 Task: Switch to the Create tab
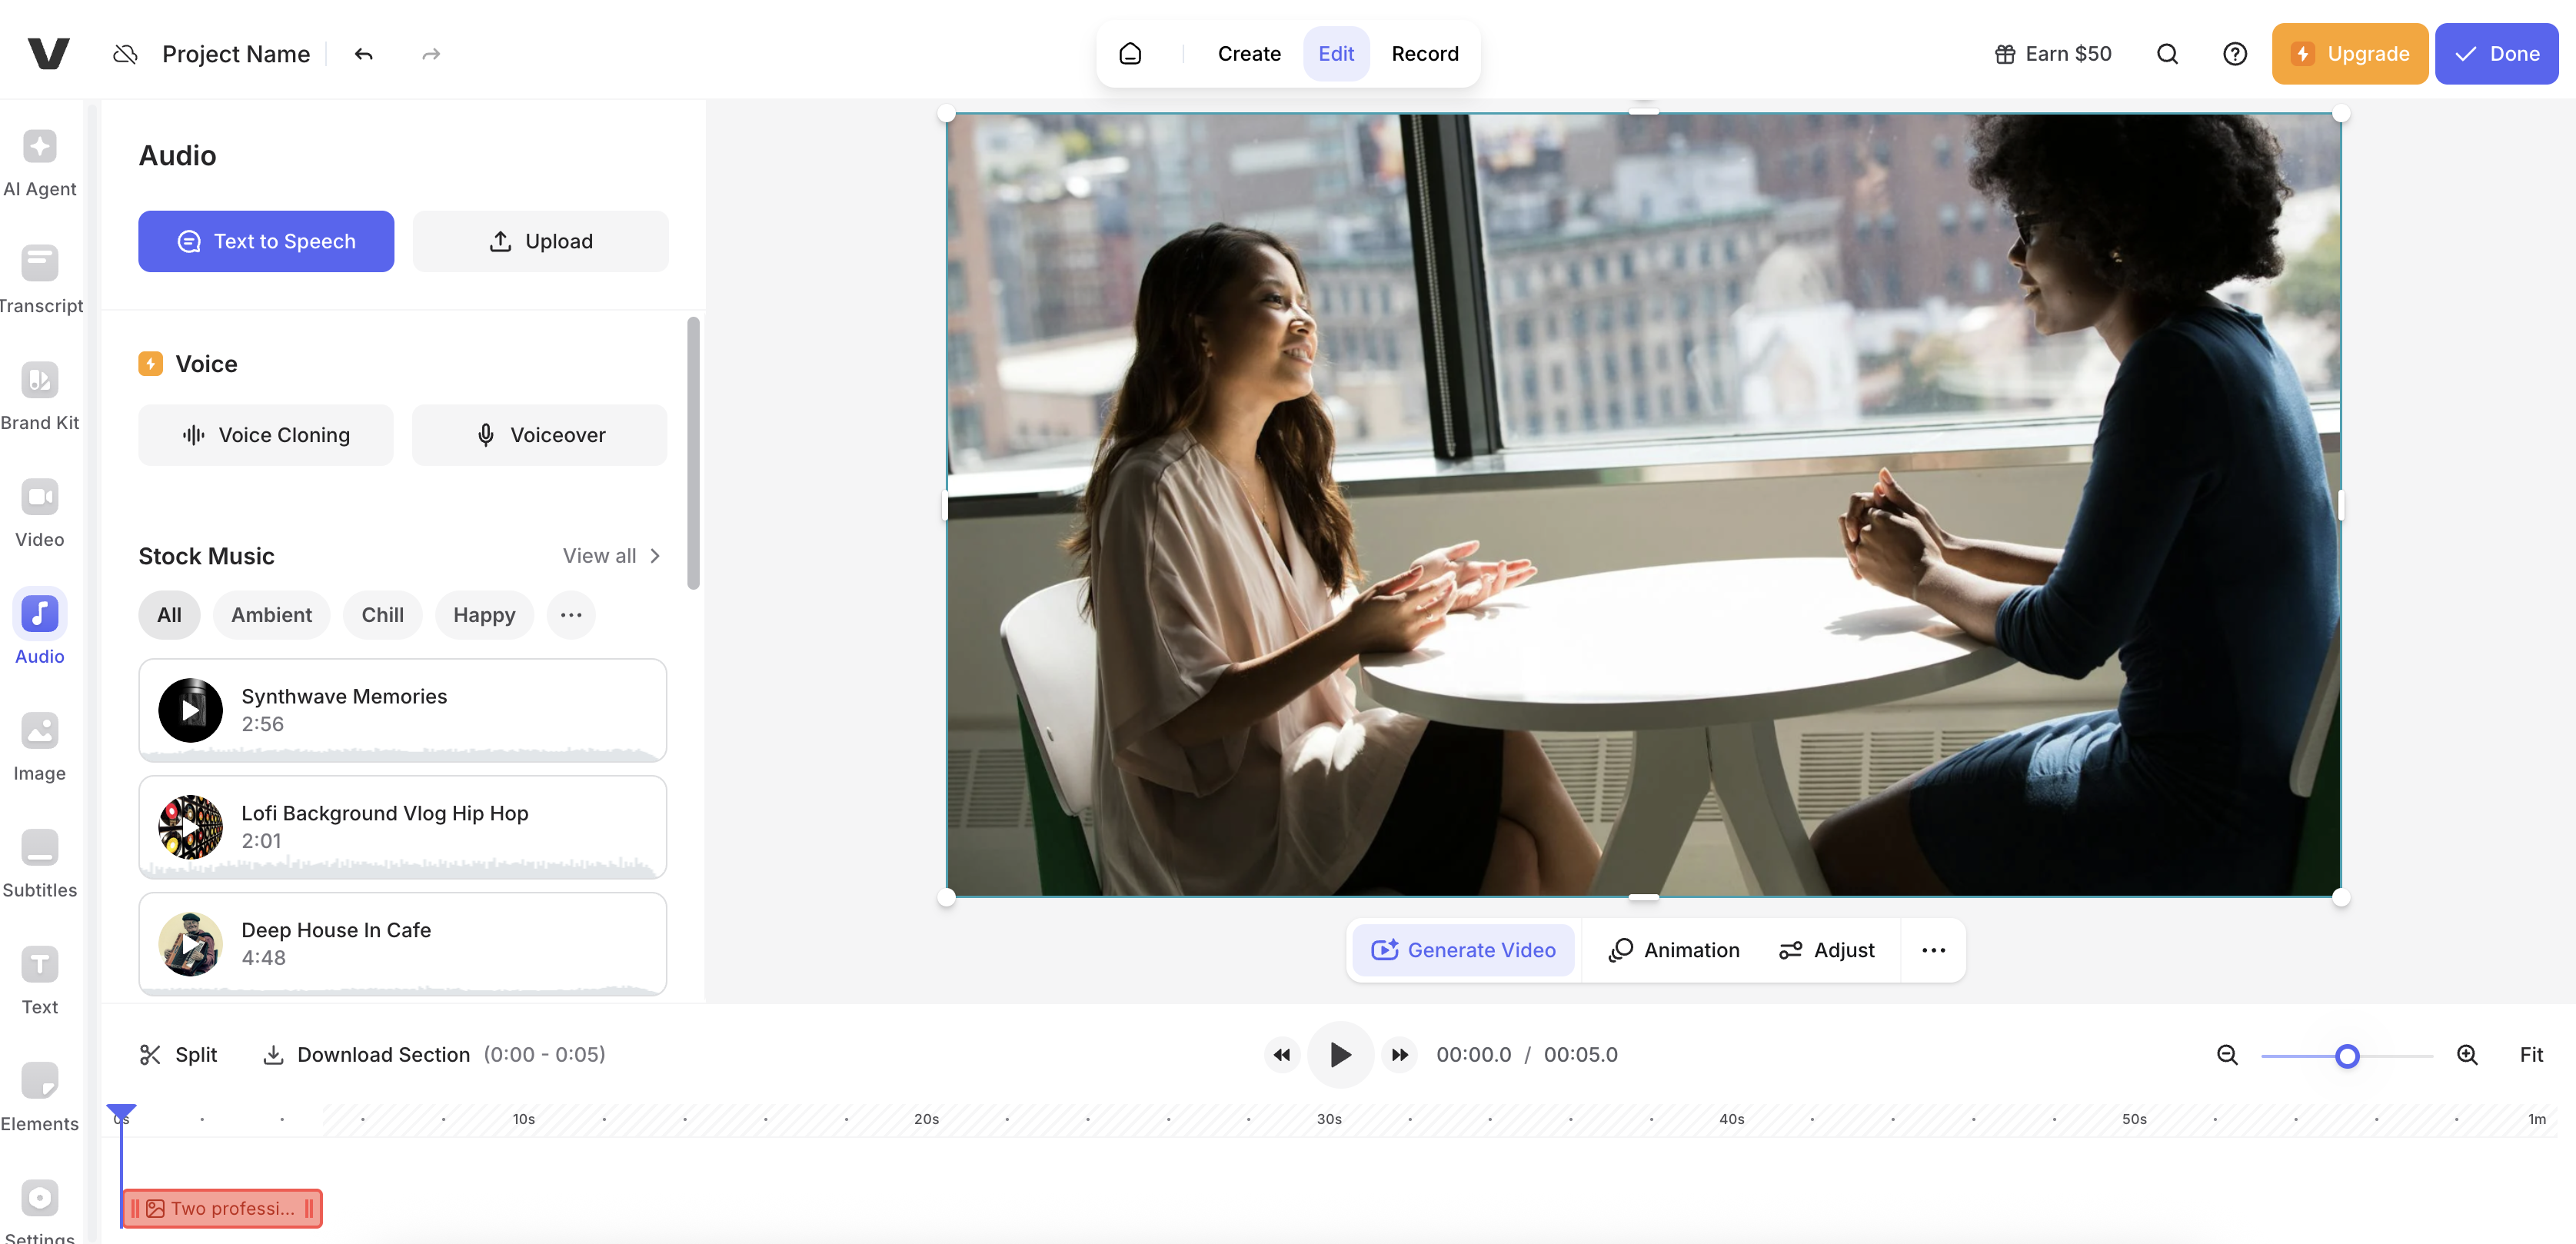point(1248,54)
